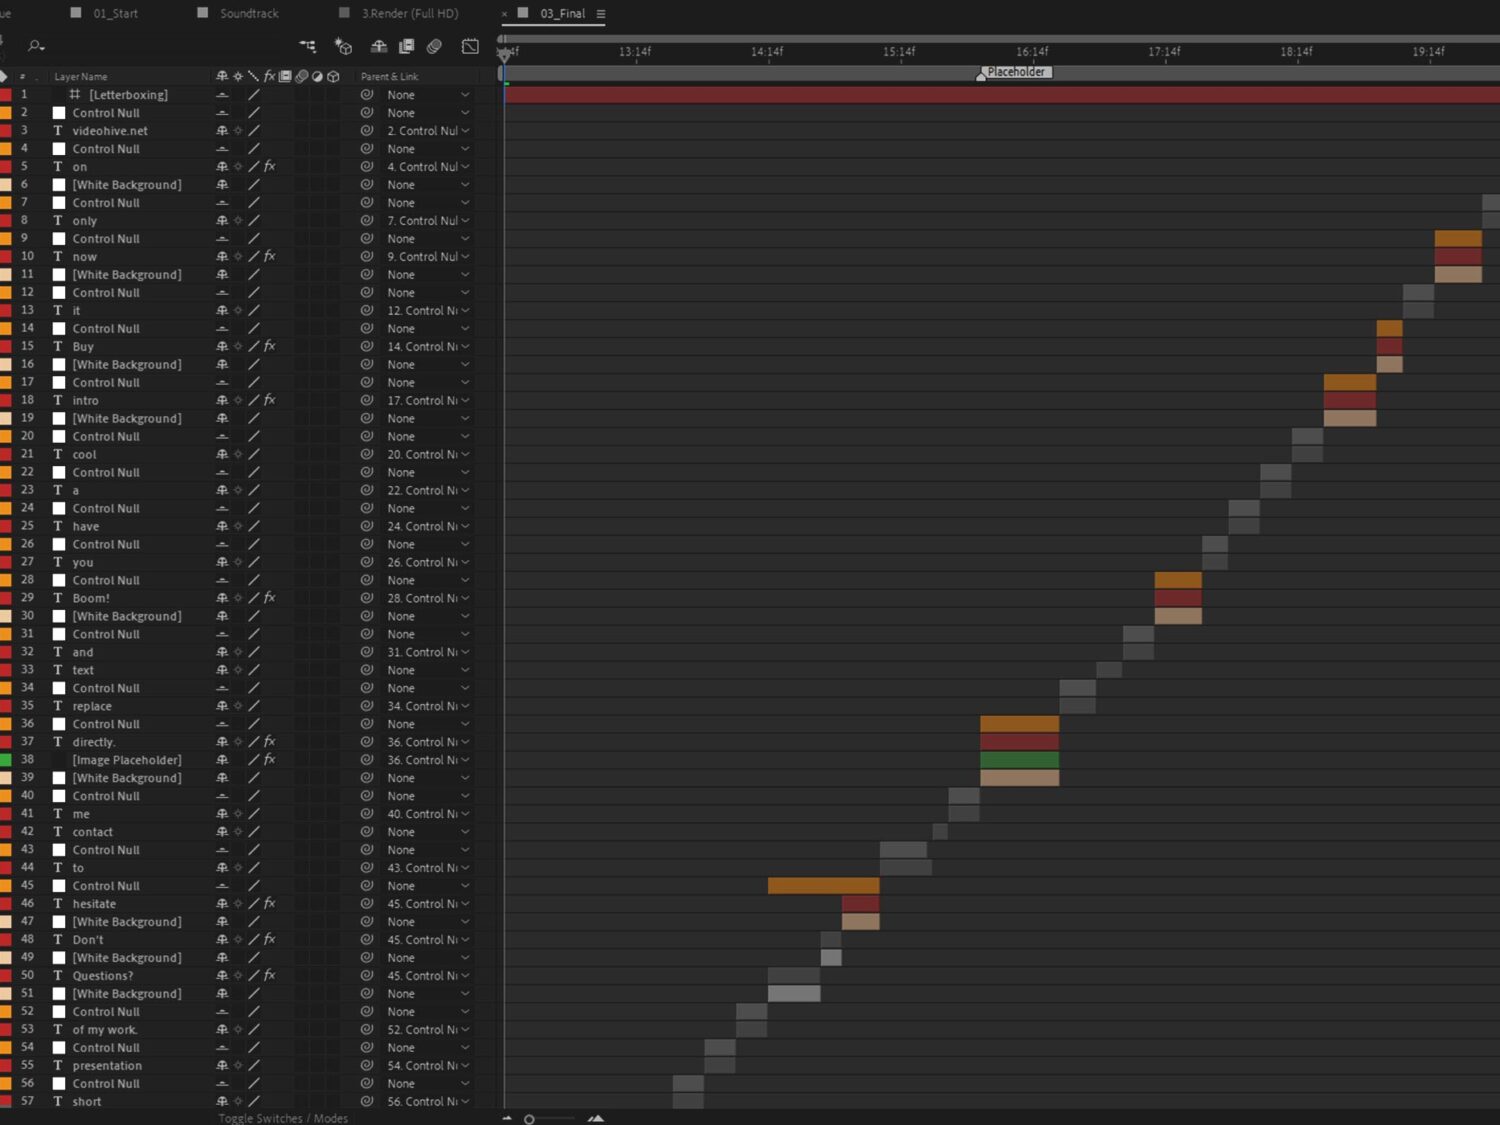Enable Frame Blending for all layers
1500x1125 pixels.
[407, 46]
